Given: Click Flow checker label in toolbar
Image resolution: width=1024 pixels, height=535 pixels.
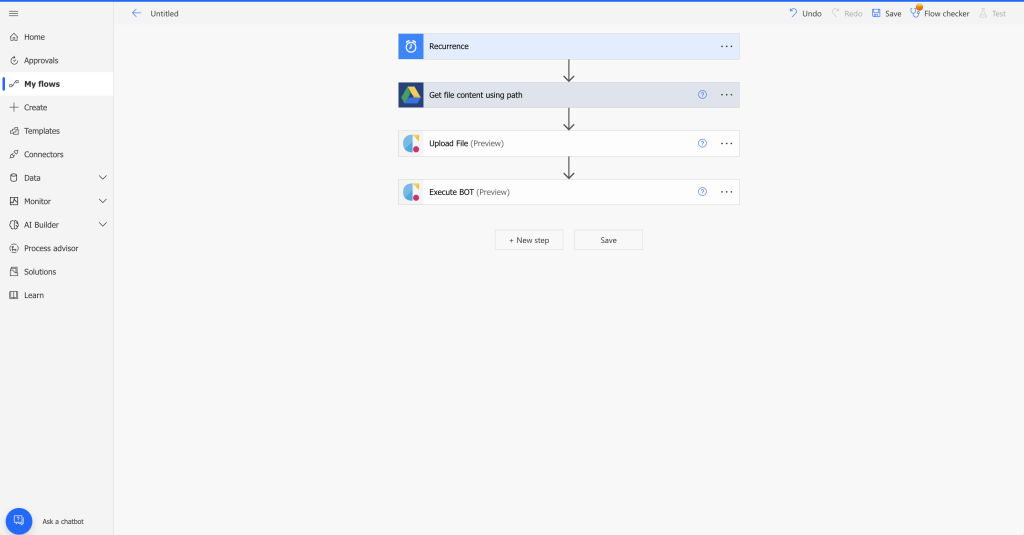Looking at the screenshot, I should 946,14.
